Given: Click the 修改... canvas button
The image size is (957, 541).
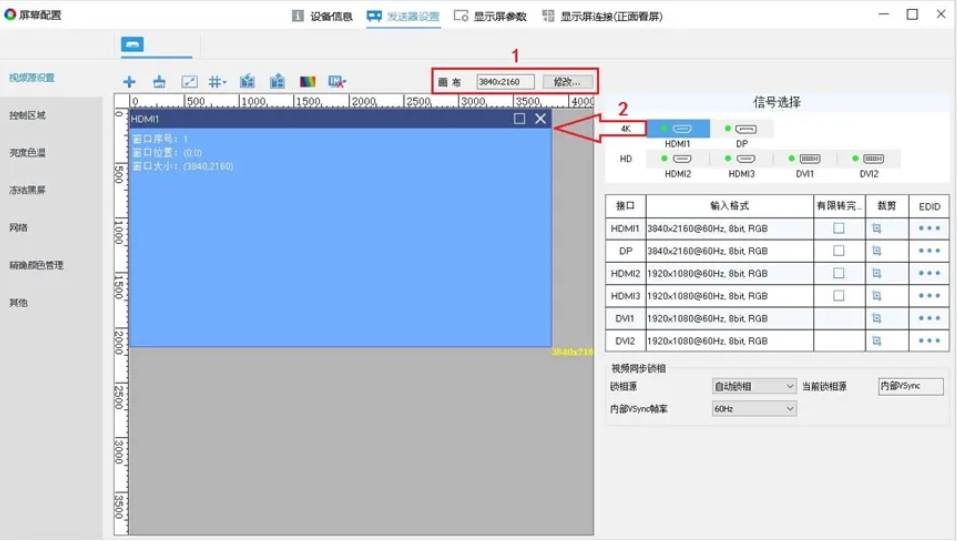Looking at the screenshot, I should 566,82.
